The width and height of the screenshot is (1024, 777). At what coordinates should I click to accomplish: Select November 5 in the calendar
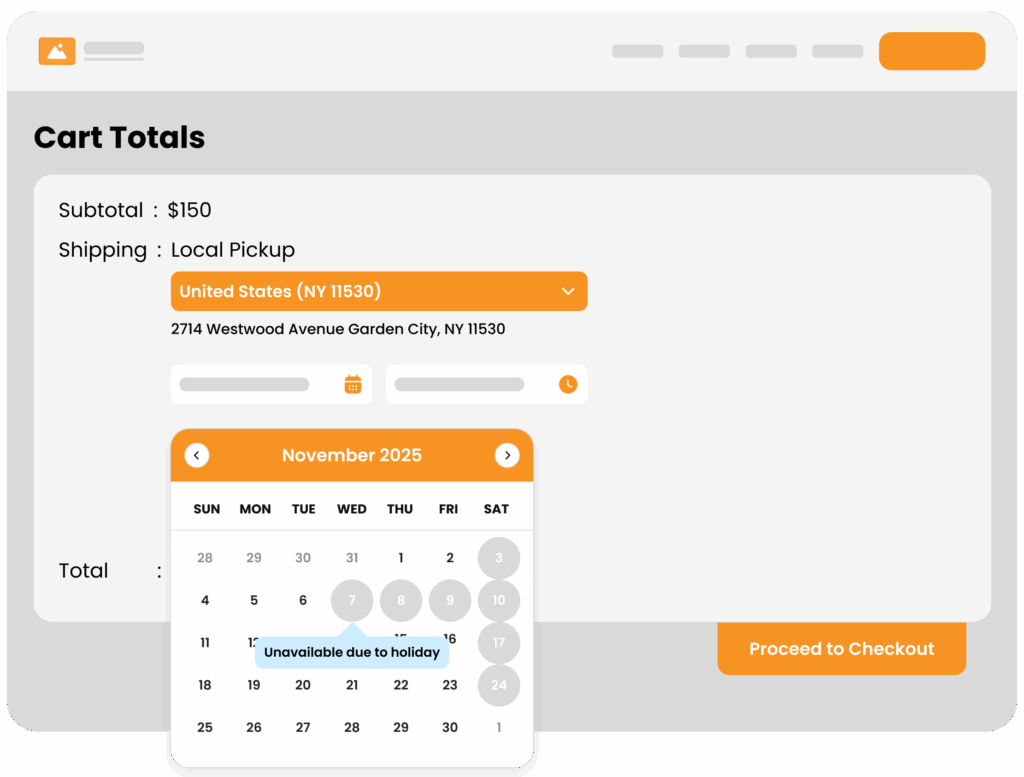pyautogui.click(x=254, y=600)
